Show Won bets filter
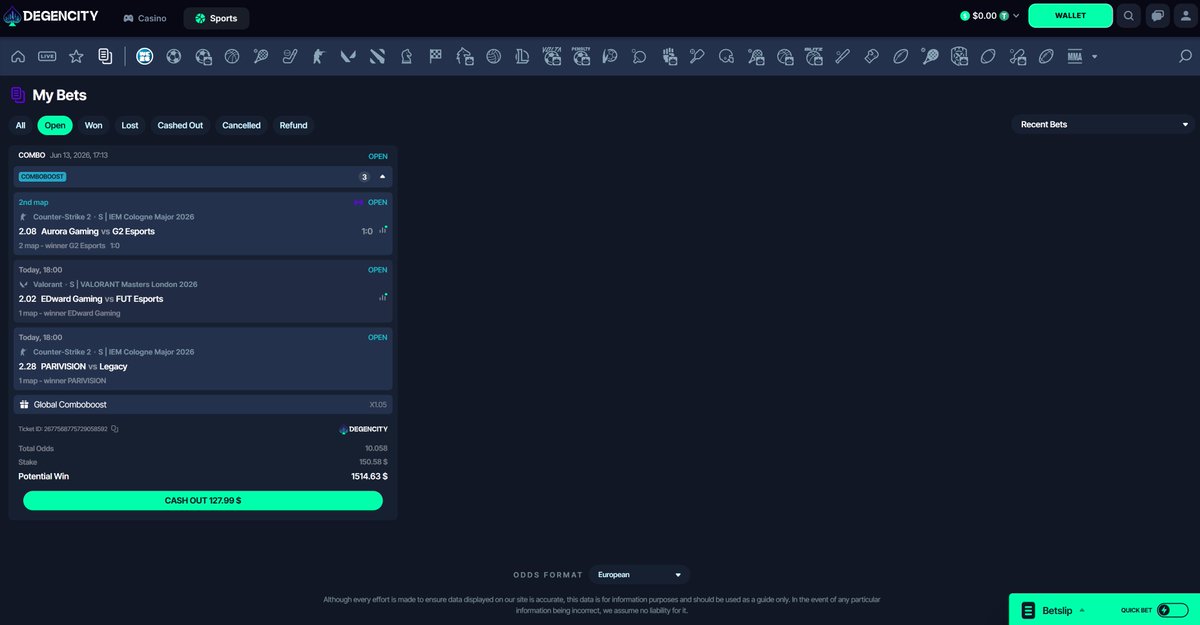The width and height of the screenshot is (1200, 625). click(x=93, y=125)
